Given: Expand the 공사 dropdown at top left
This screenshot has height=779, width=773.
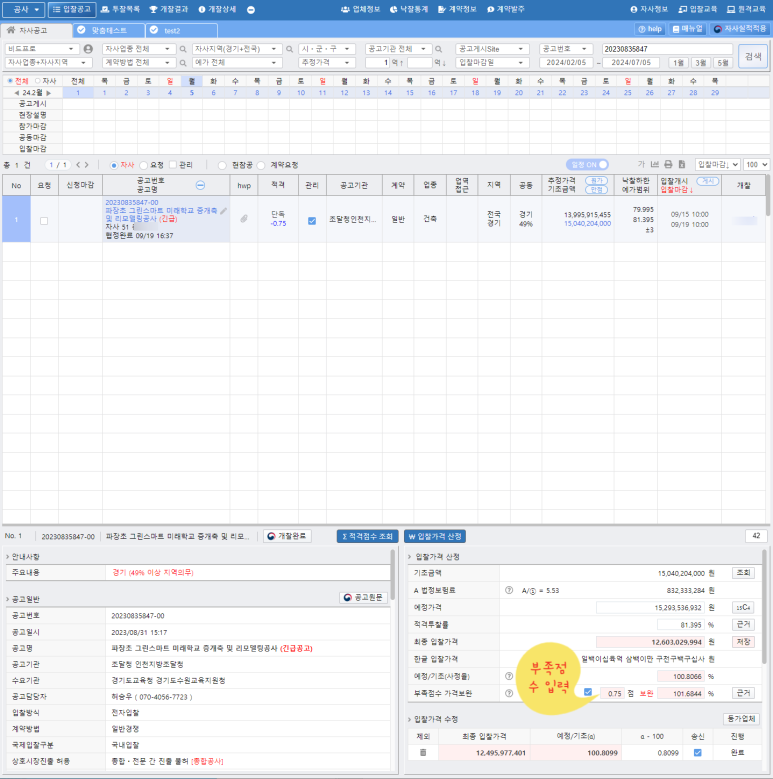Looking at the screenshot, I should pos(23,9).
